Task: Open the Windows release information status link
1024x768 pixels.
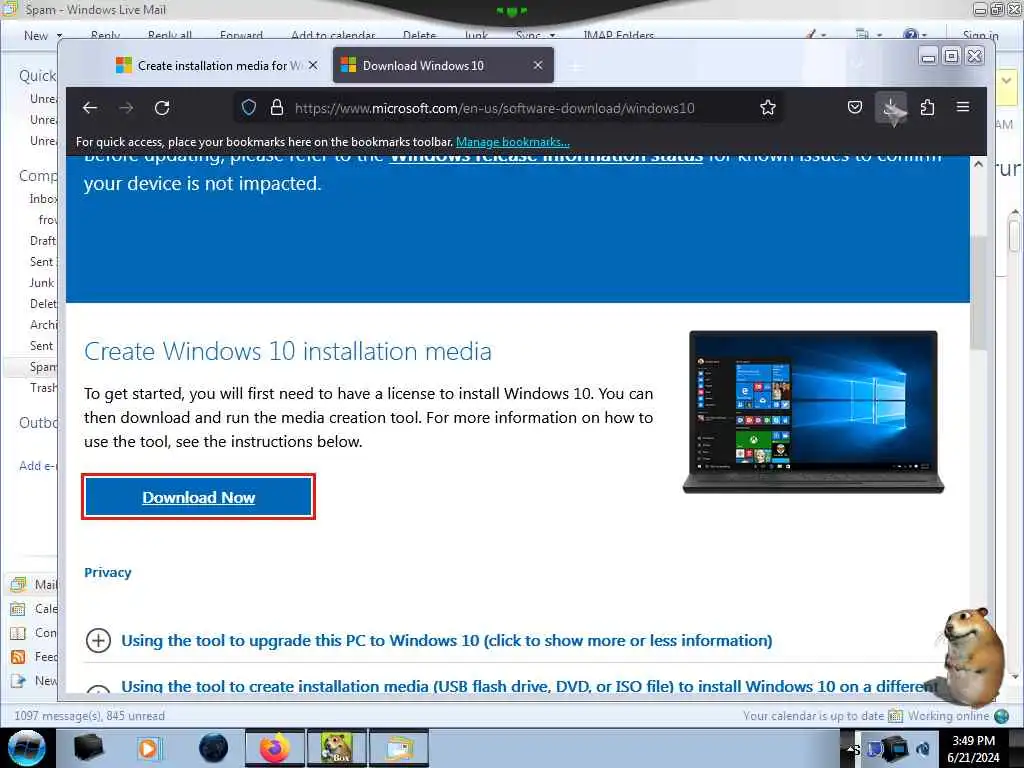Action: click(x=546, y=159)
